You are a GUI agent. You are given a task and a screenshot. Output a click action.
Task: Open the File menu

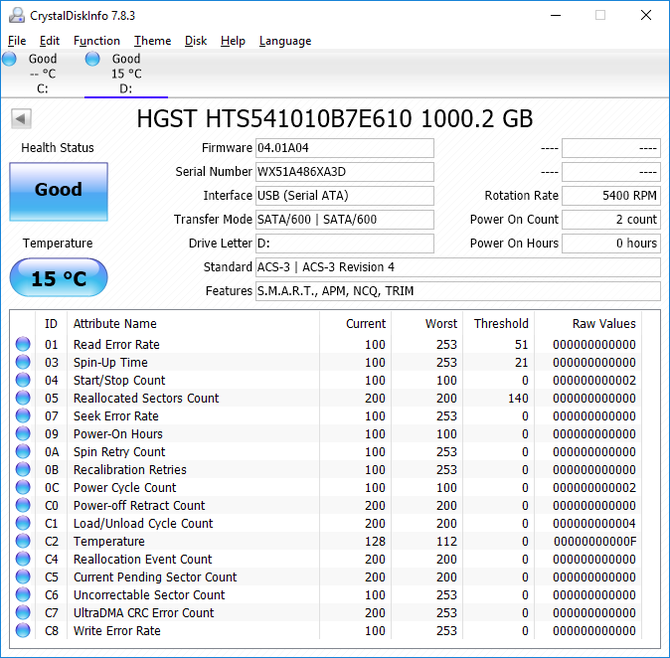pos(17,41)
